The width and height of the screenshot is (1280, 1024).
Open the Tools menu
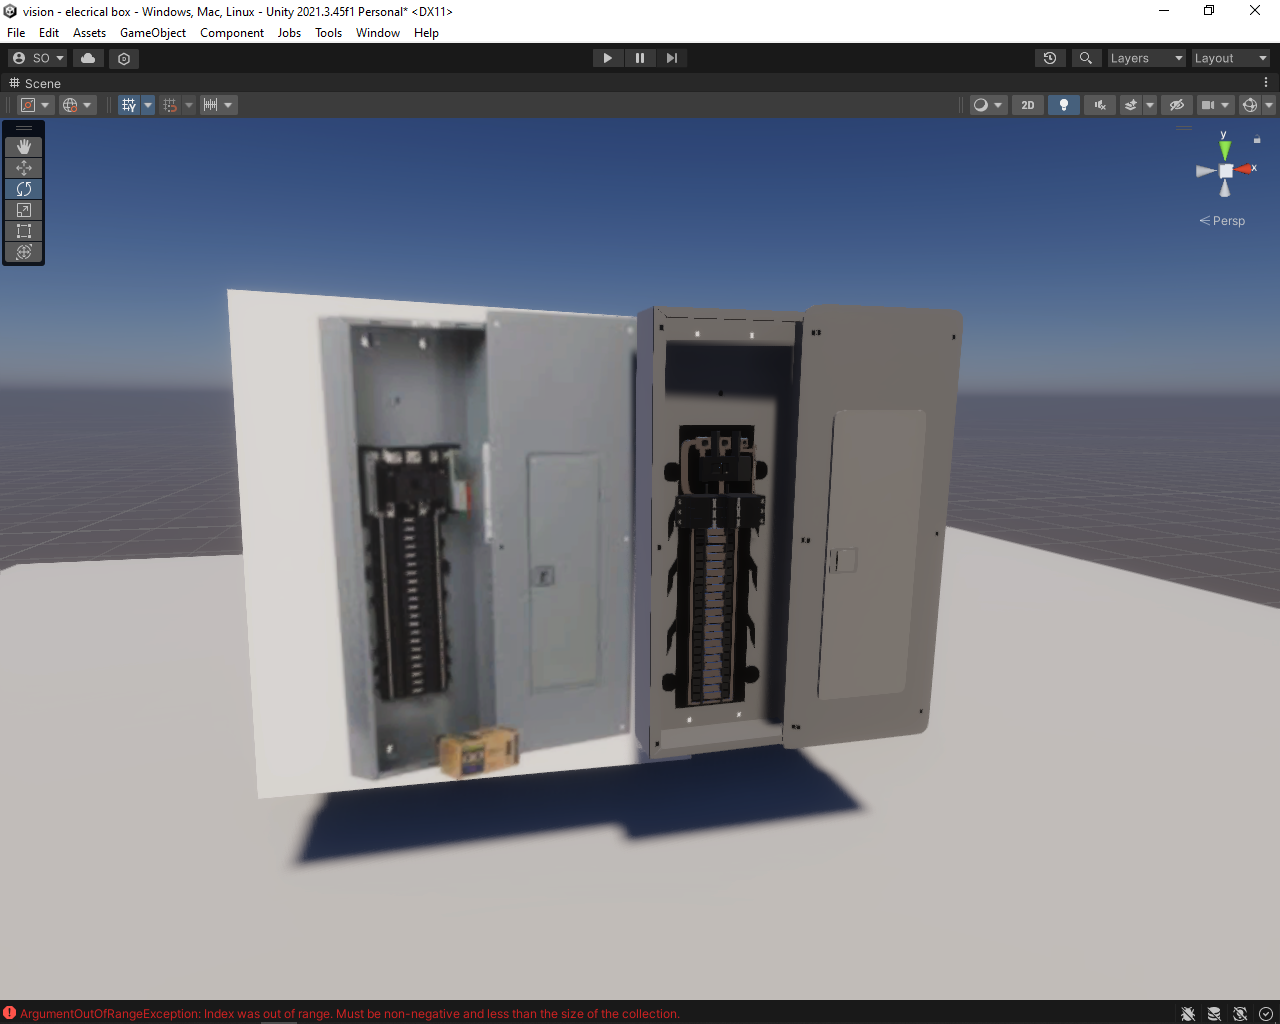[328, 32]
